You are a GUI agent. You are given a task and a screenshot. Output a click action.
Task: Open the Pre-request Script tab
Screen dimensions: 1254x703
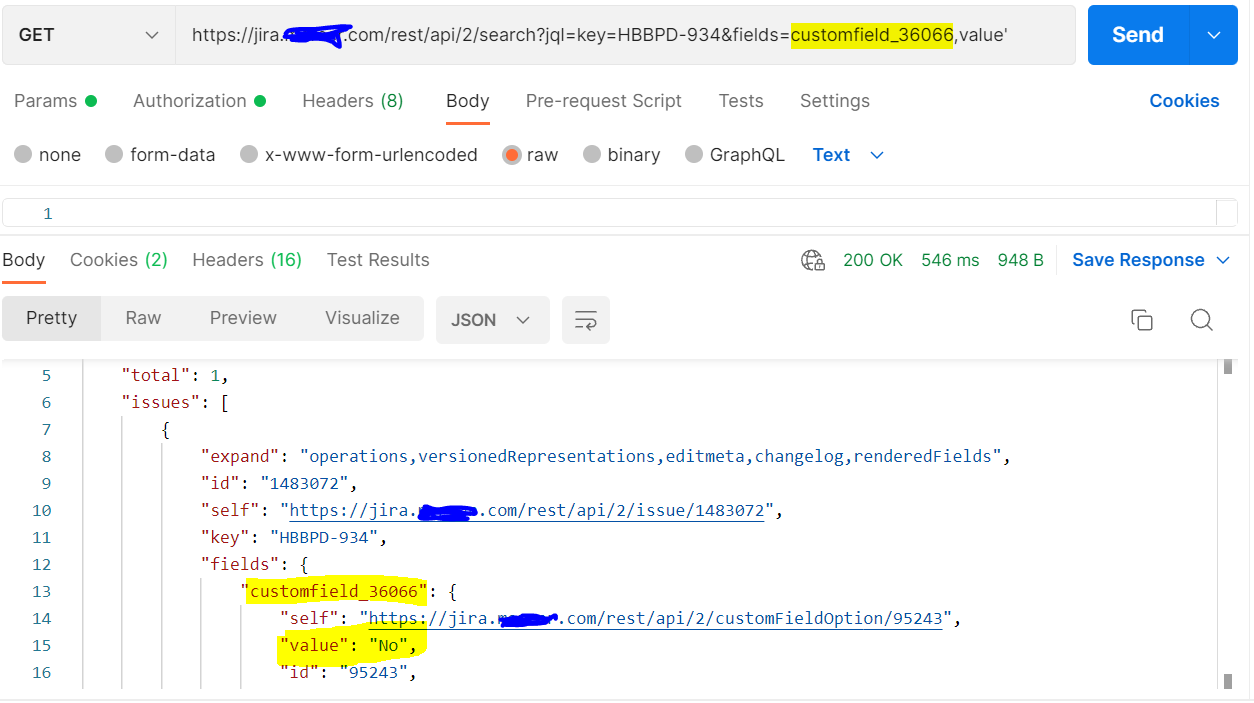pyautogui.click(x=603, y=100)
